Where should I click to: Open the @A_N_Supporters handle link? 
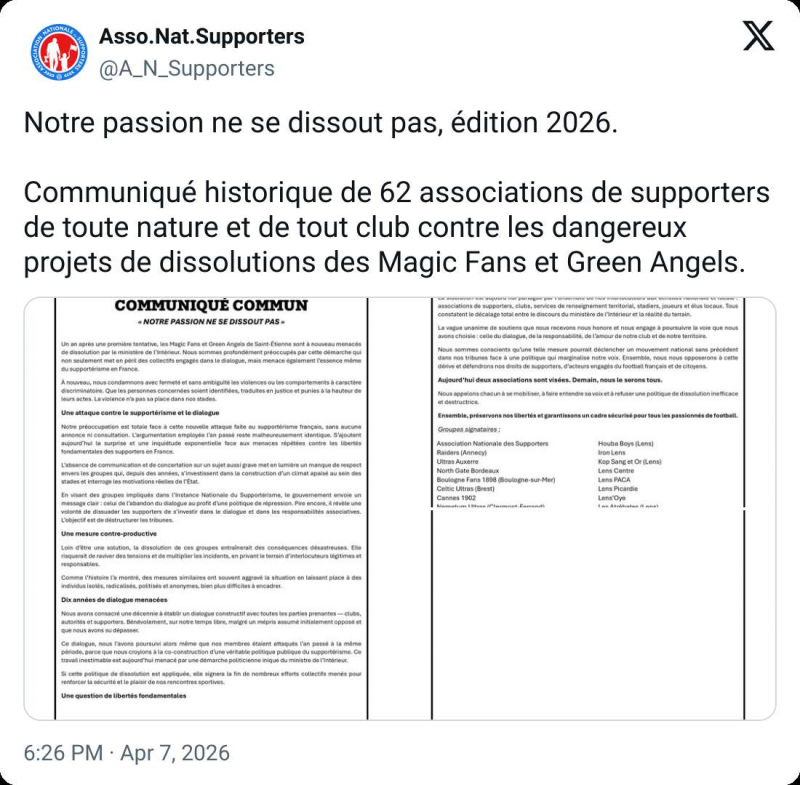click(186, 68)
